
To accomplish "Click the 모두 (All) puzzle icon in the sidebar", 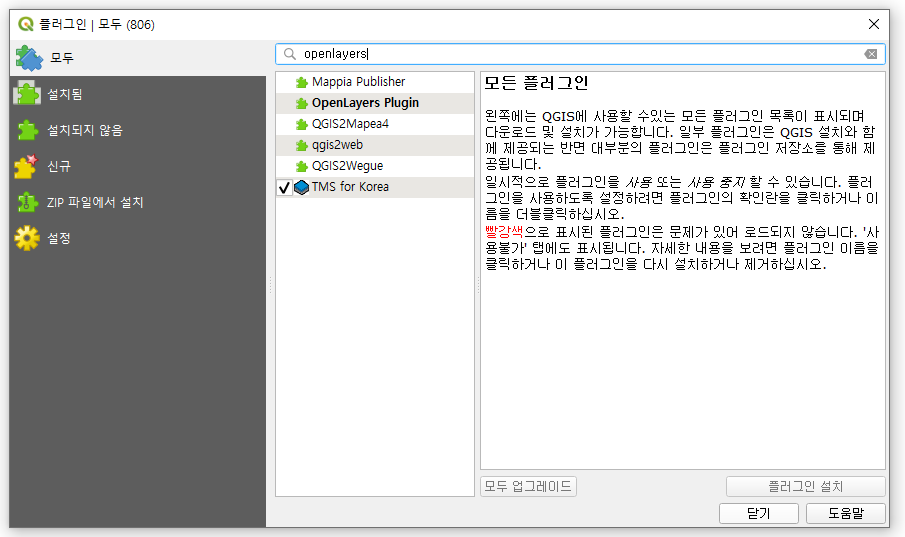I will pyautogui.click(x=28, y=58).
